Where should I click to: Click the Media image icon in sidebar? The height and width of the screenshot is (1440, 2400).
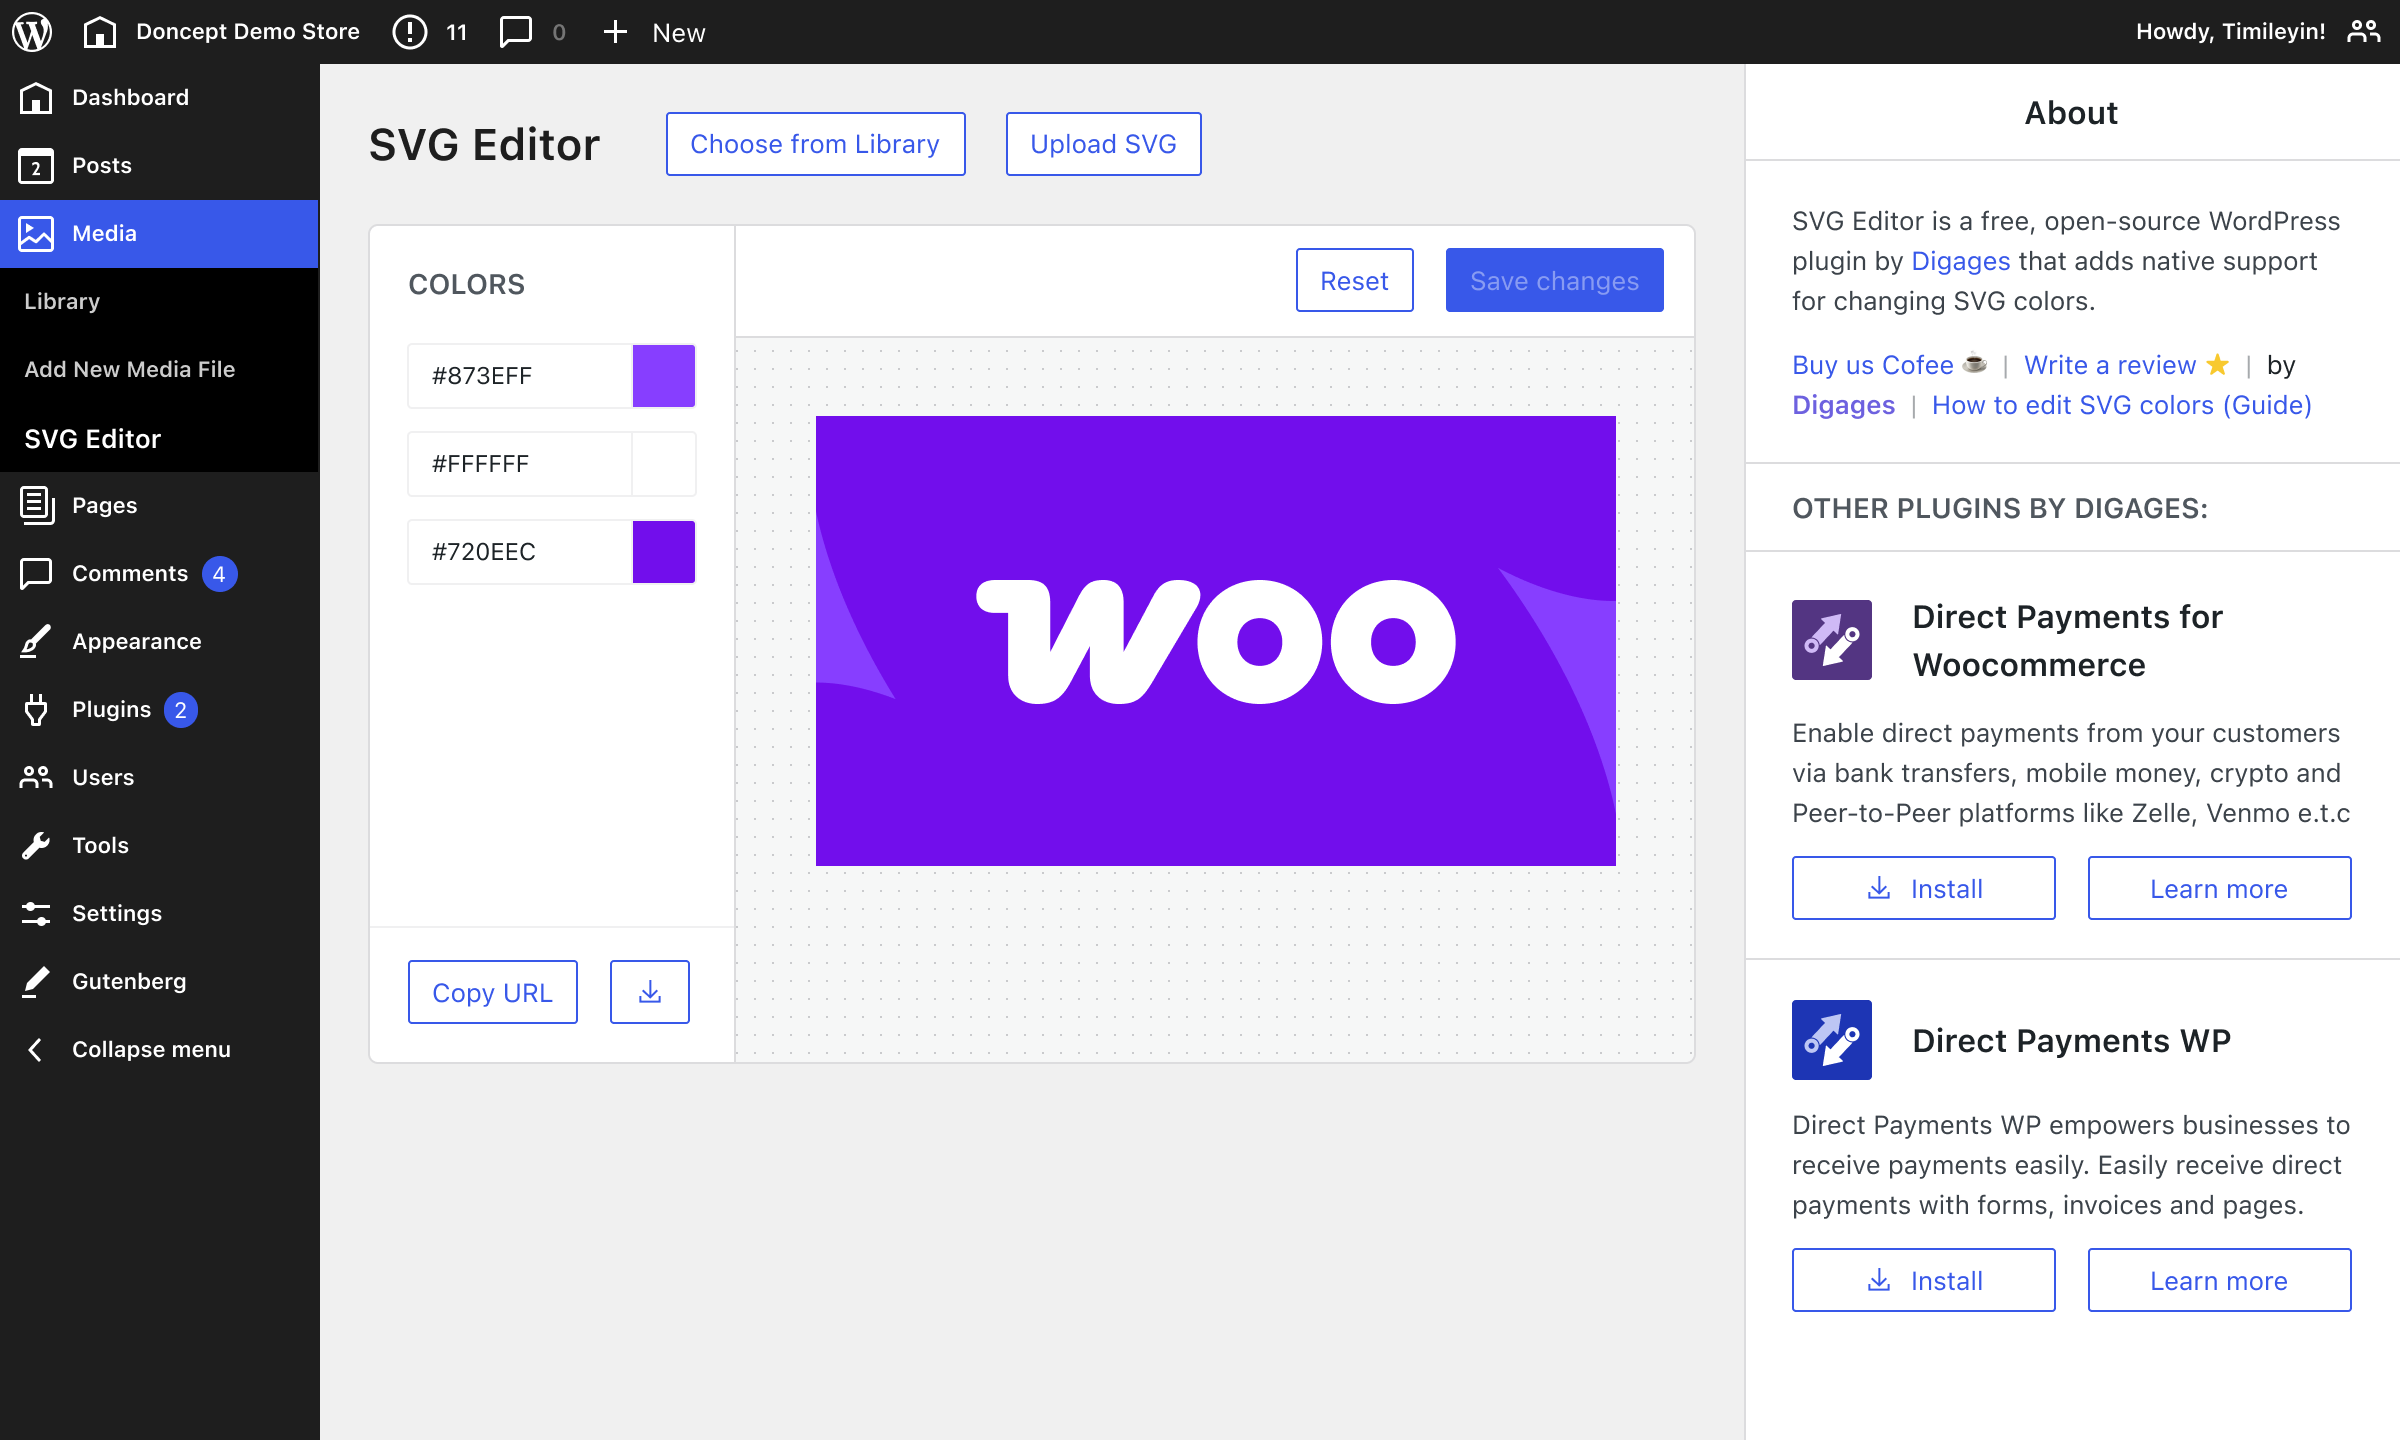click(36, 234)
